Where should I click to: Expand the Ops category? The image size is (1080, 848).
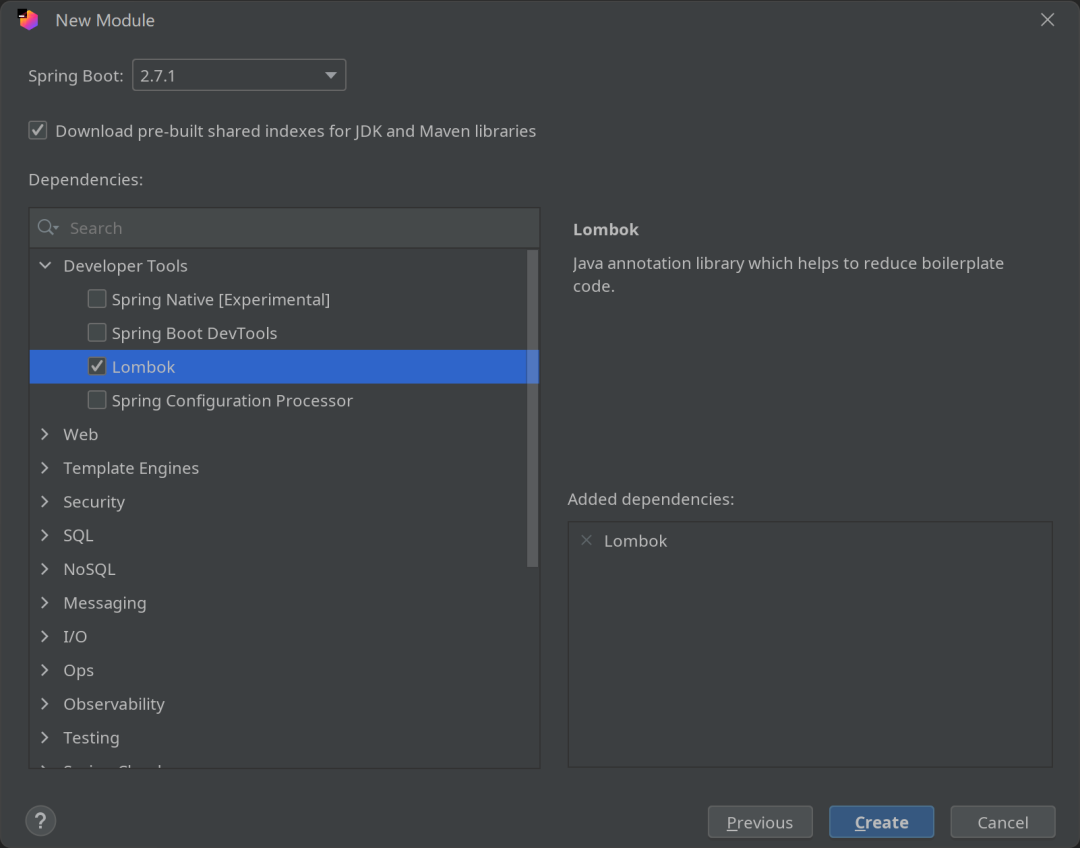click(x=45, y=670)
